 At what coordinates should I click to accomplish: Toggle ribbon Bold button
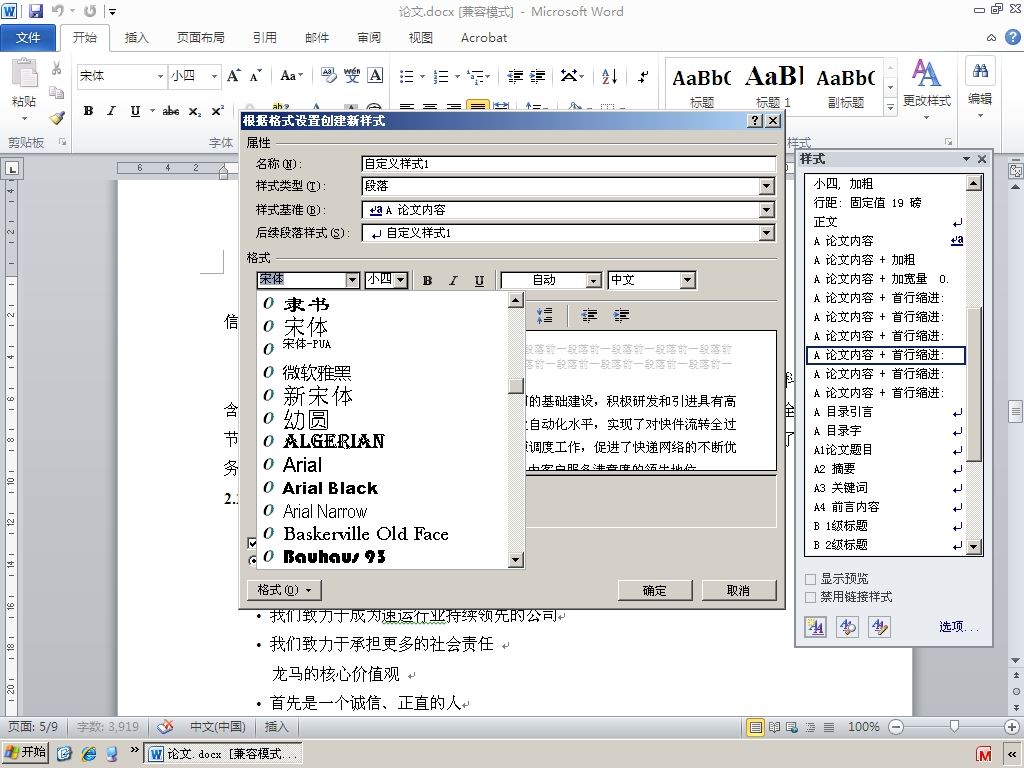[88, 111]
